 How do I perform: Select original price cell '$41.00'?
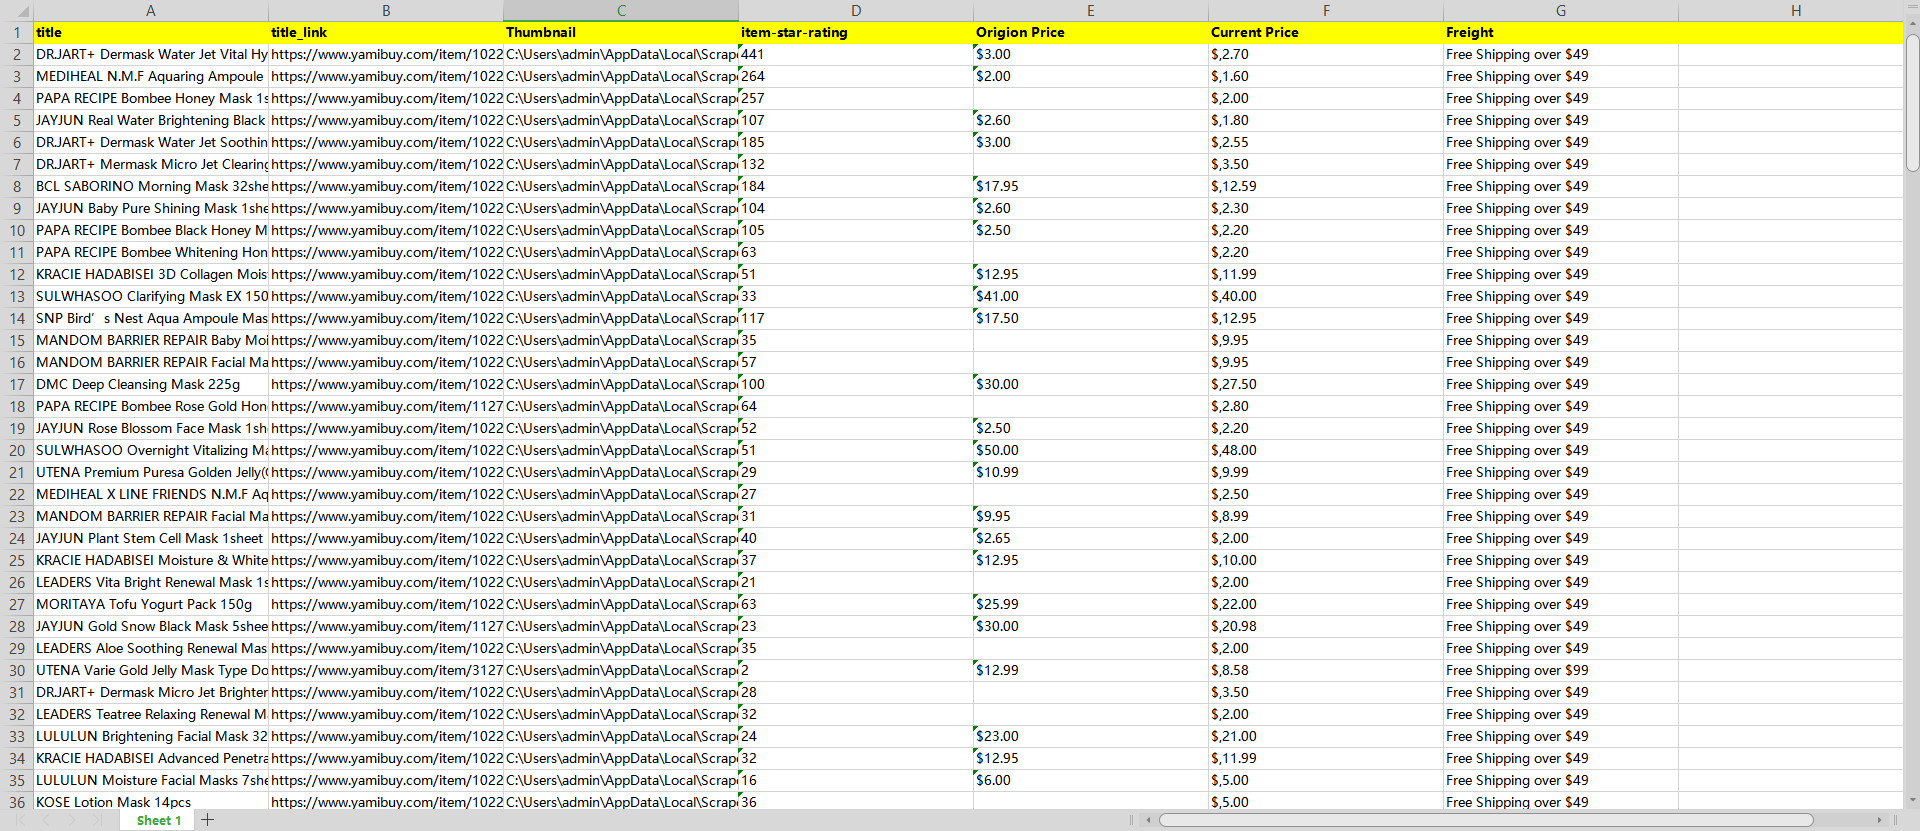tap(1091, 296)
